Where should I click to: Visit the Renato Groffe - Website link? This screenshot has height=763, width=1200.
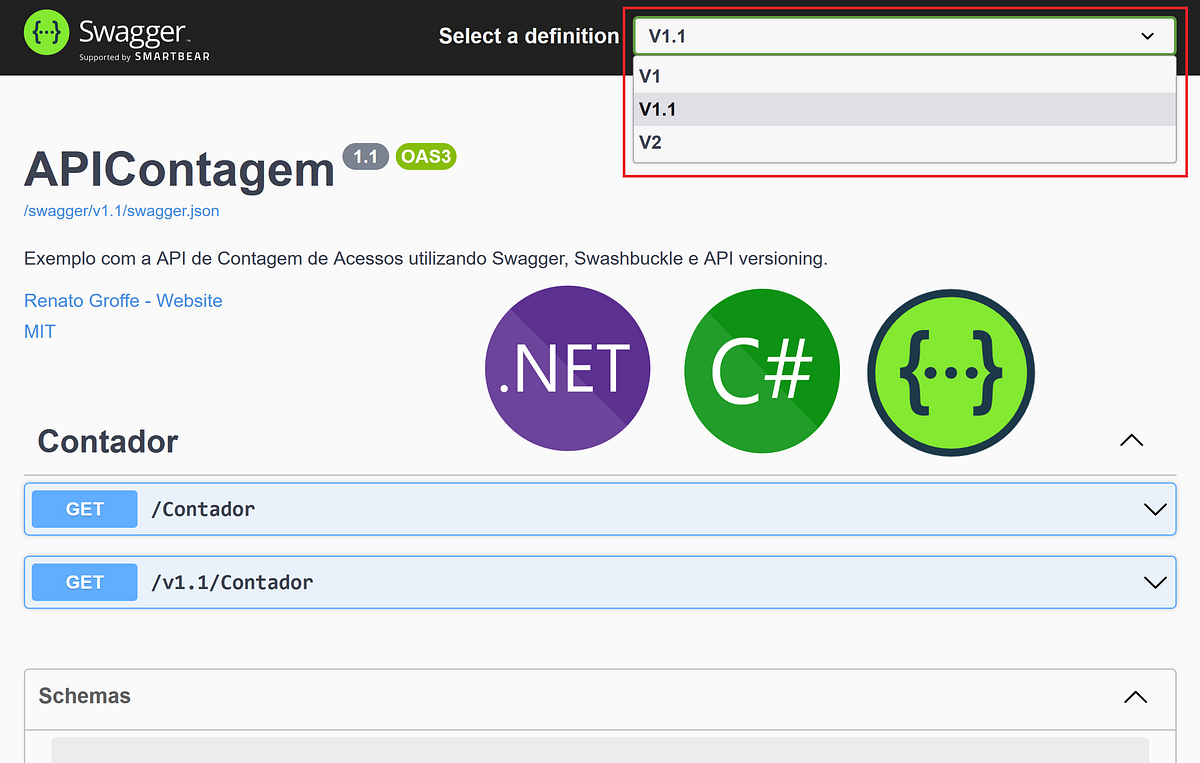click(123, 300)
